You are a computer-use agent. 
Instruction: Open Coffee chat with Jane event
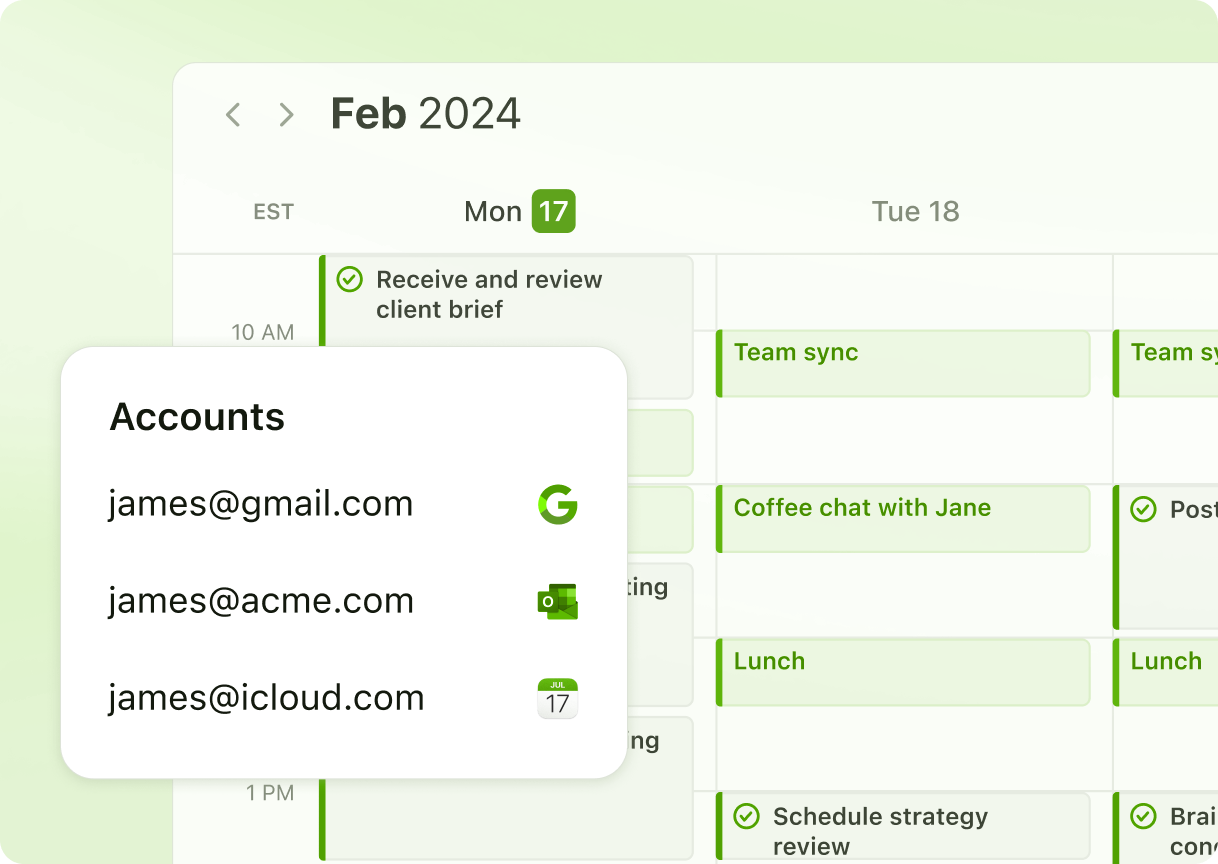point(903,518)
